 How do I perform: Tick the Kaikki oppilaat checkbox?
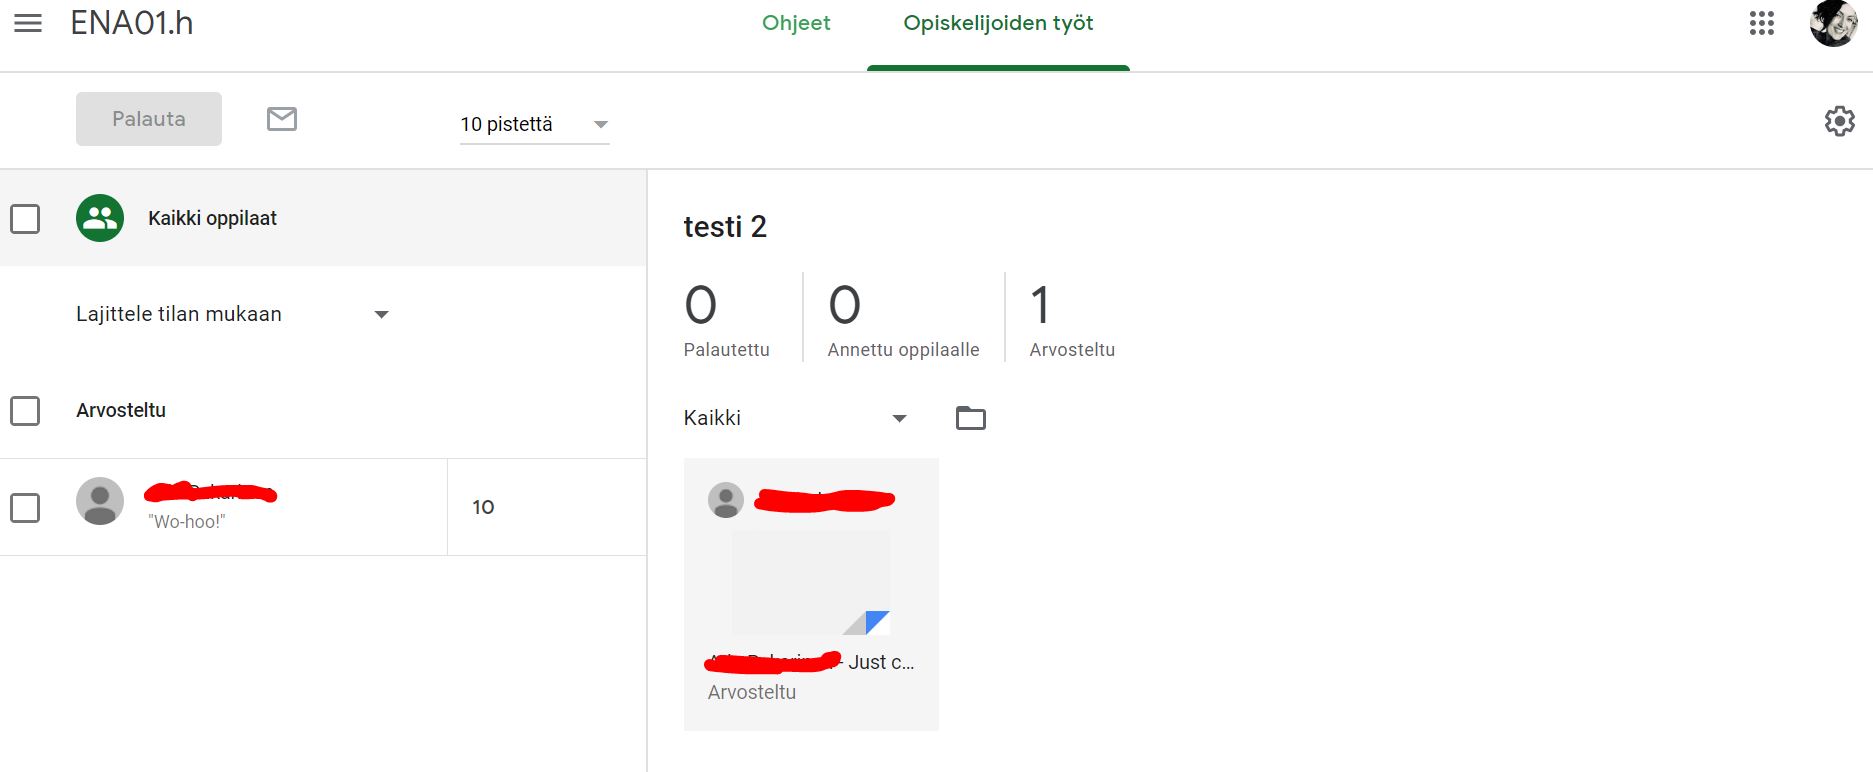(25, 219)
